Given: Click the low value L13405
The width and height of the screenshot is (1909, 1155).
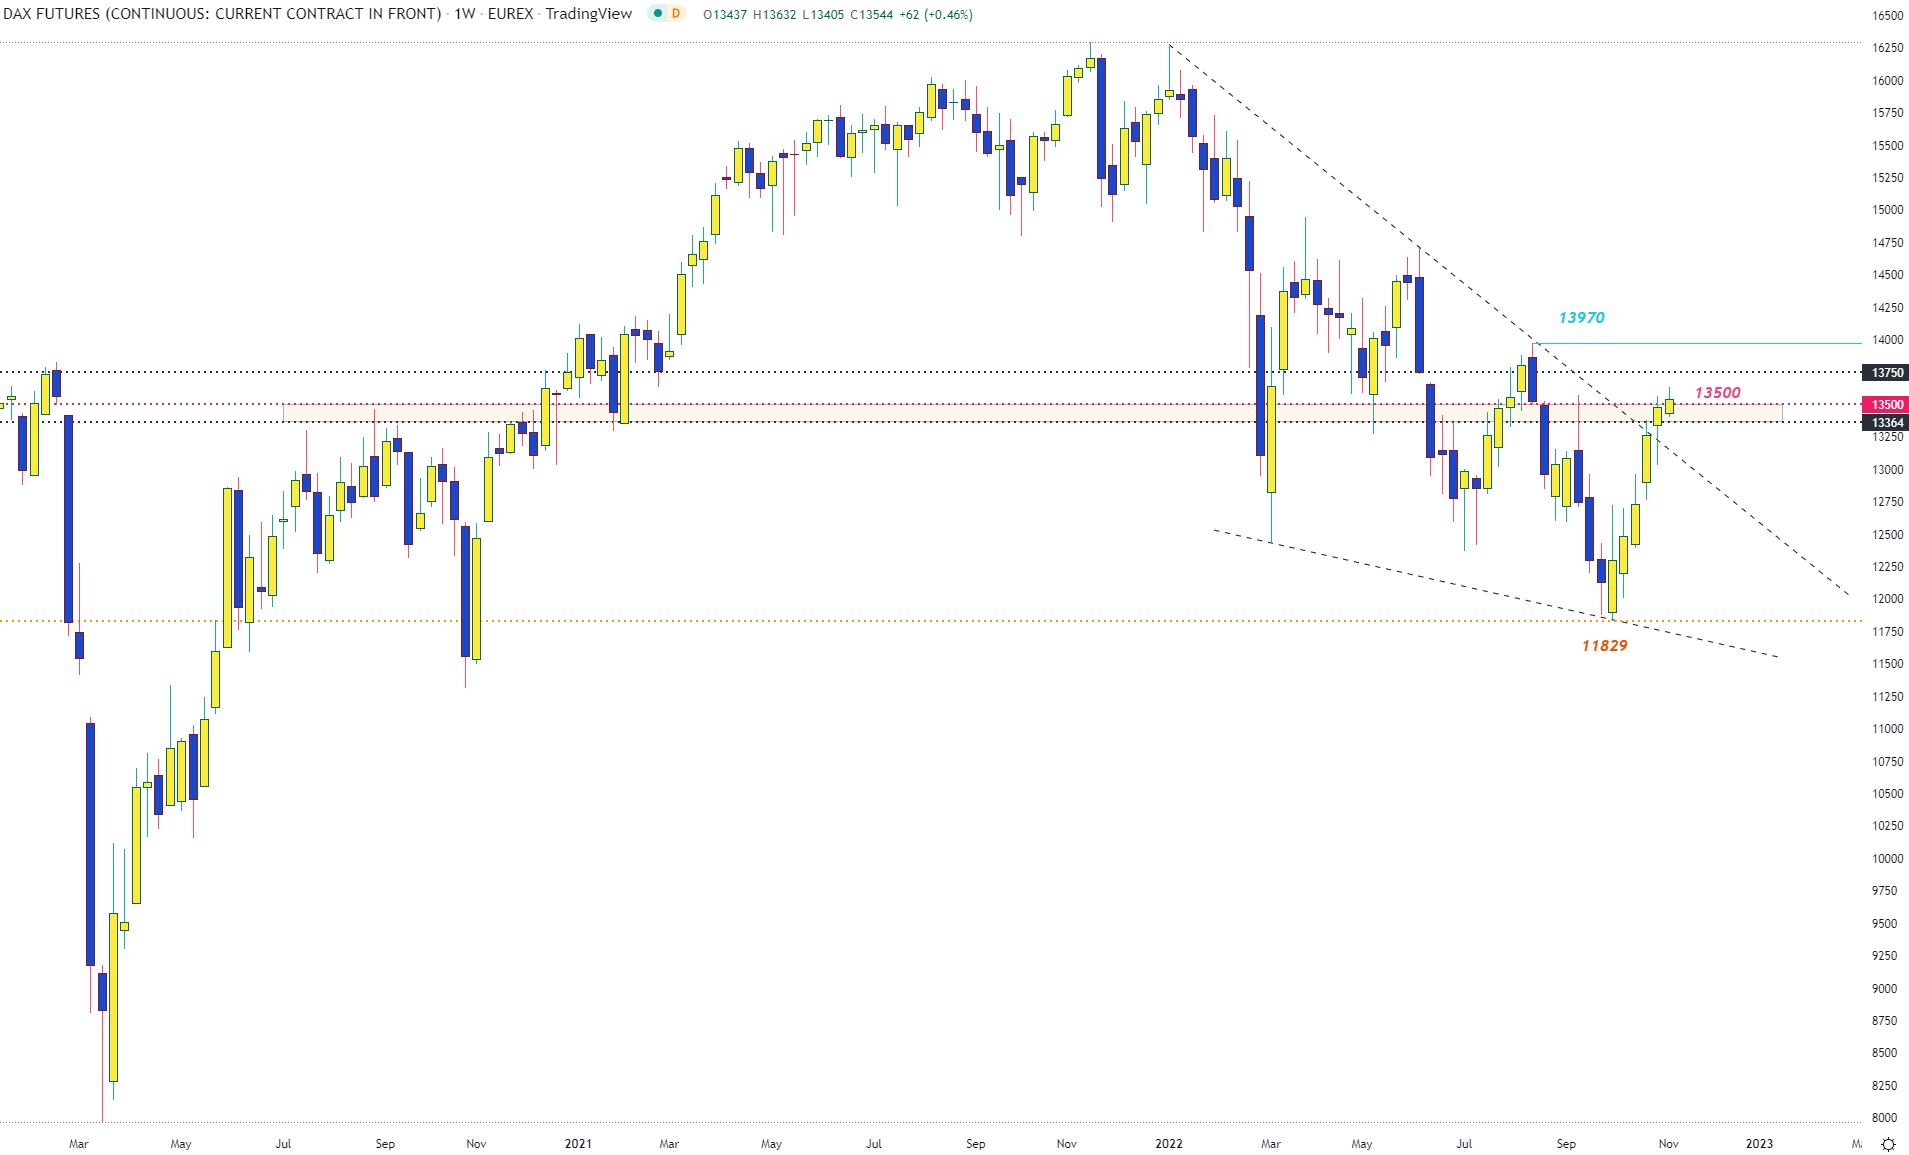Looking at the screenshot, I should 824,15.
